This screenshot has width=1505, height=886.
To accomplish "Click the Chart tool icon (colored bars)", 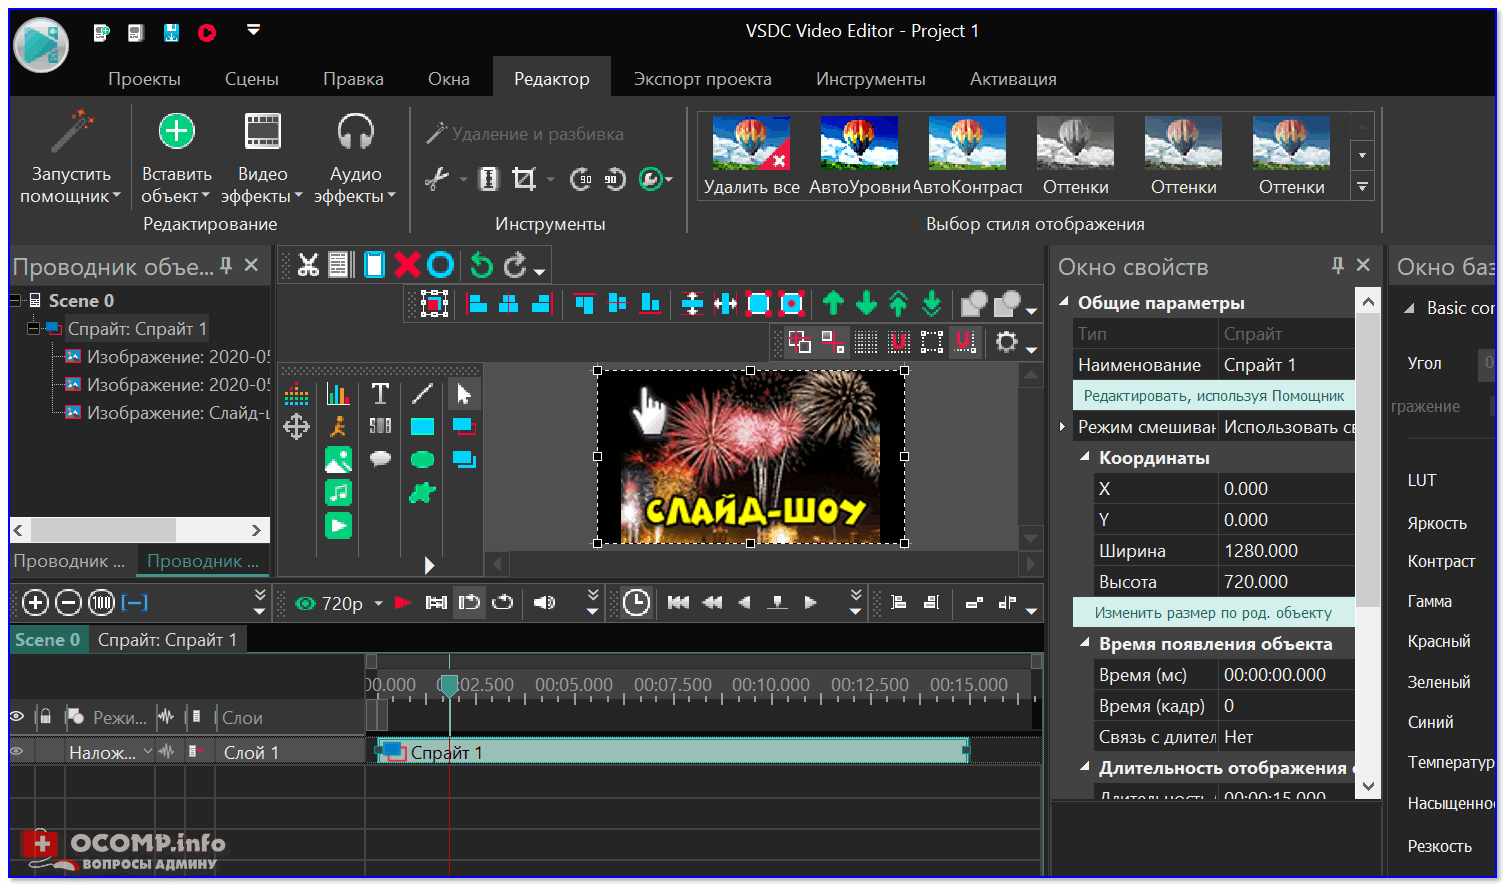I will tap(338, 393).
